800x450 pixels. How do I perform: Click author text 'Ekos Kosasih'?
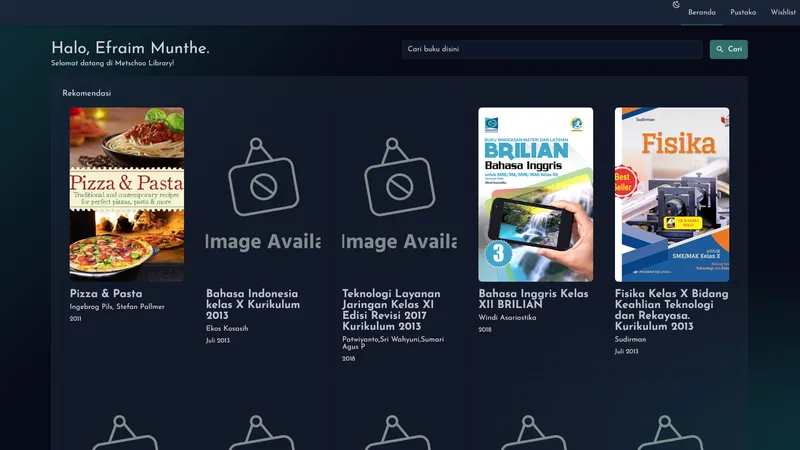pos(227,329)
